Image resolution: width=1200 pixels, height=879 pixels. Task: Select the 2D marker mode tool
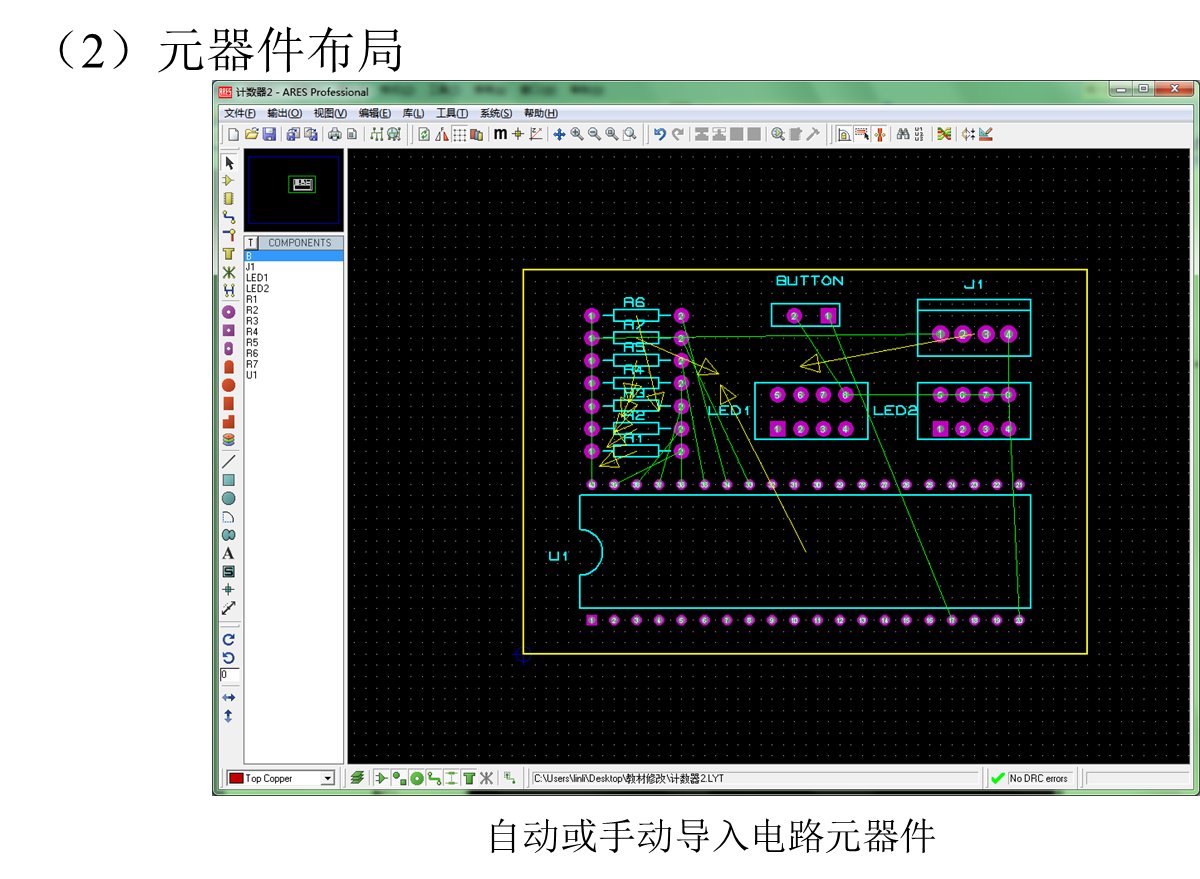point(229,590)
